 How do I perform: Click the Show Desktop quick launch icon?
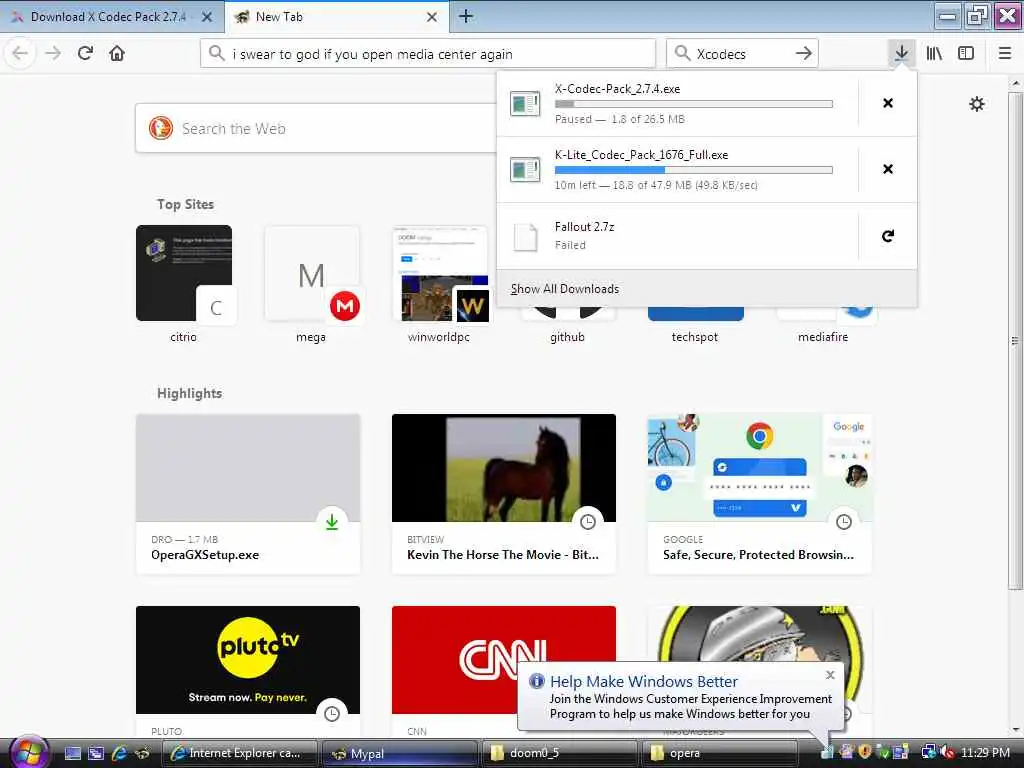tap(72, 753)
